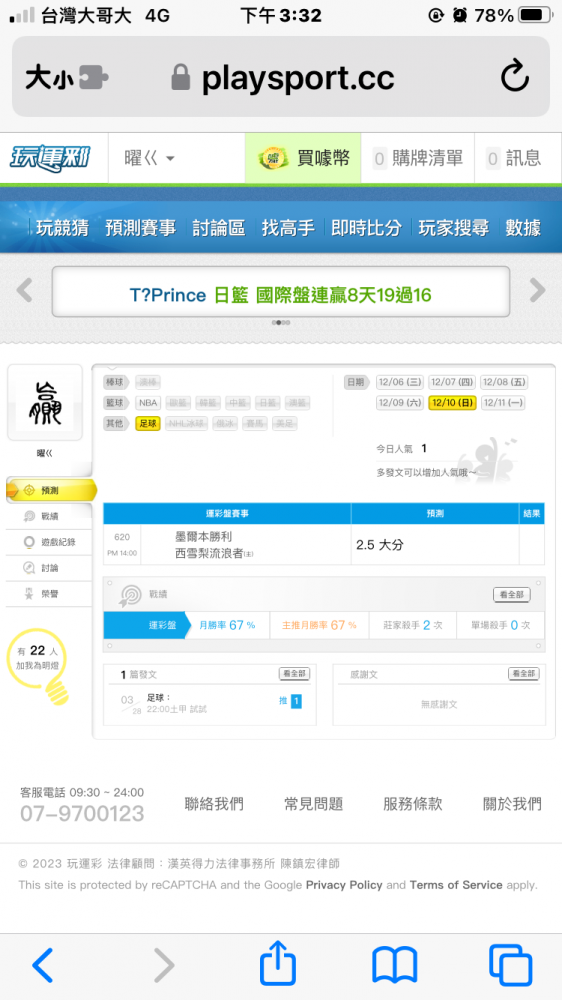Open the Safari bookmarks book icon

(x=394, y=966)
